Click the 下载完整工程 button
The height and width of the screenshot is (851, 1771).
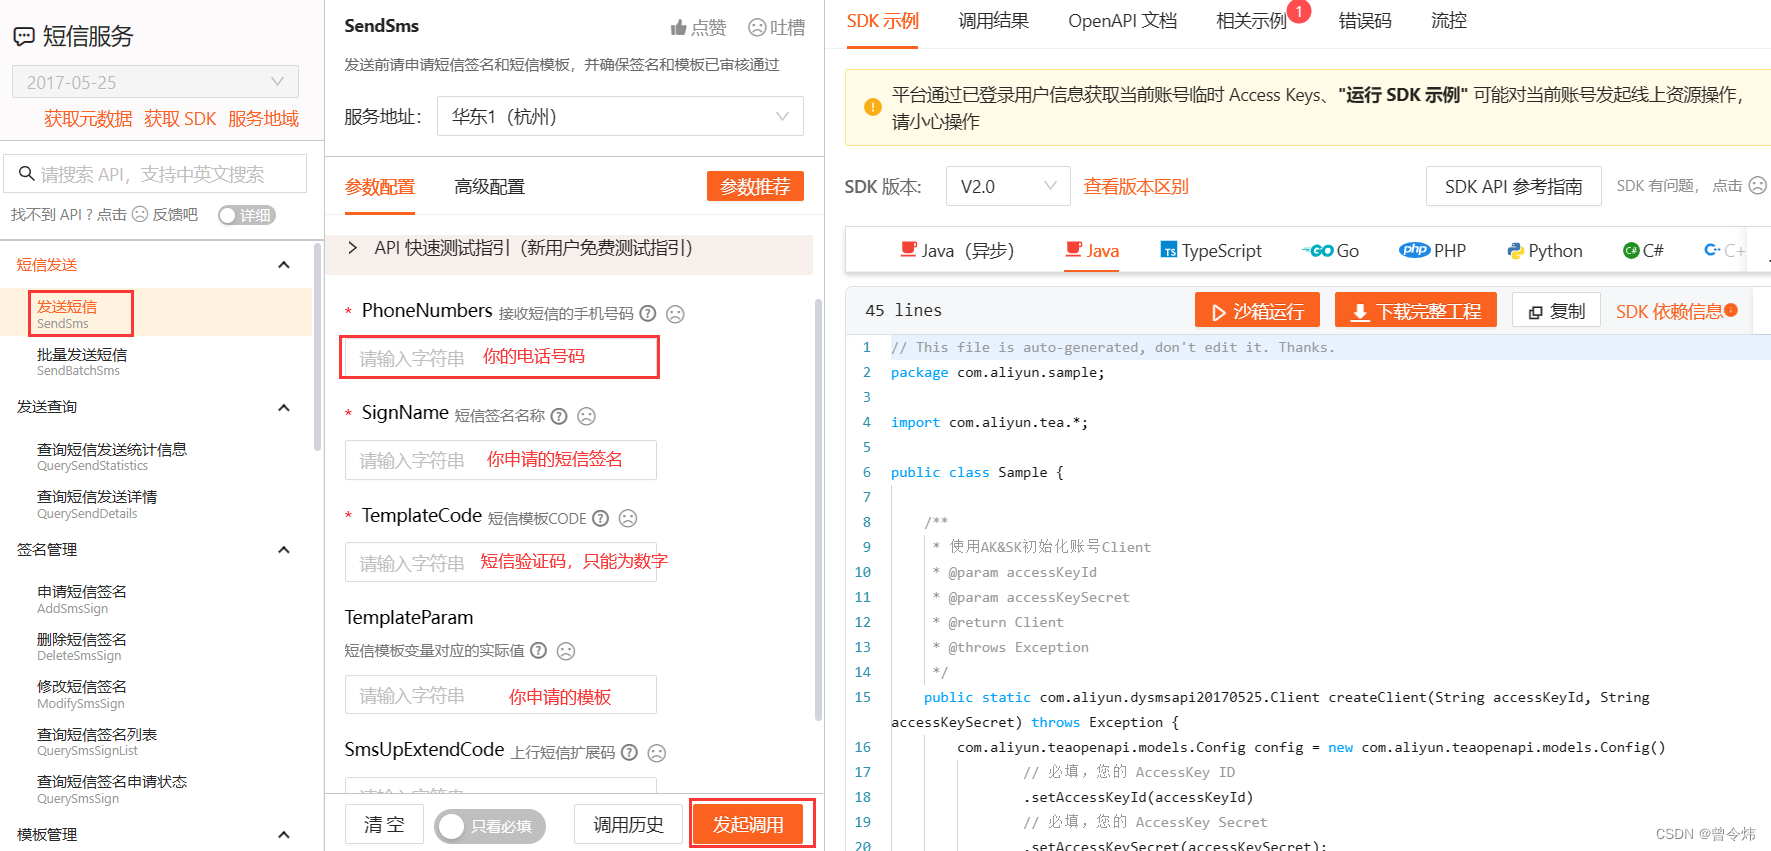click(x=1416, y=311)
